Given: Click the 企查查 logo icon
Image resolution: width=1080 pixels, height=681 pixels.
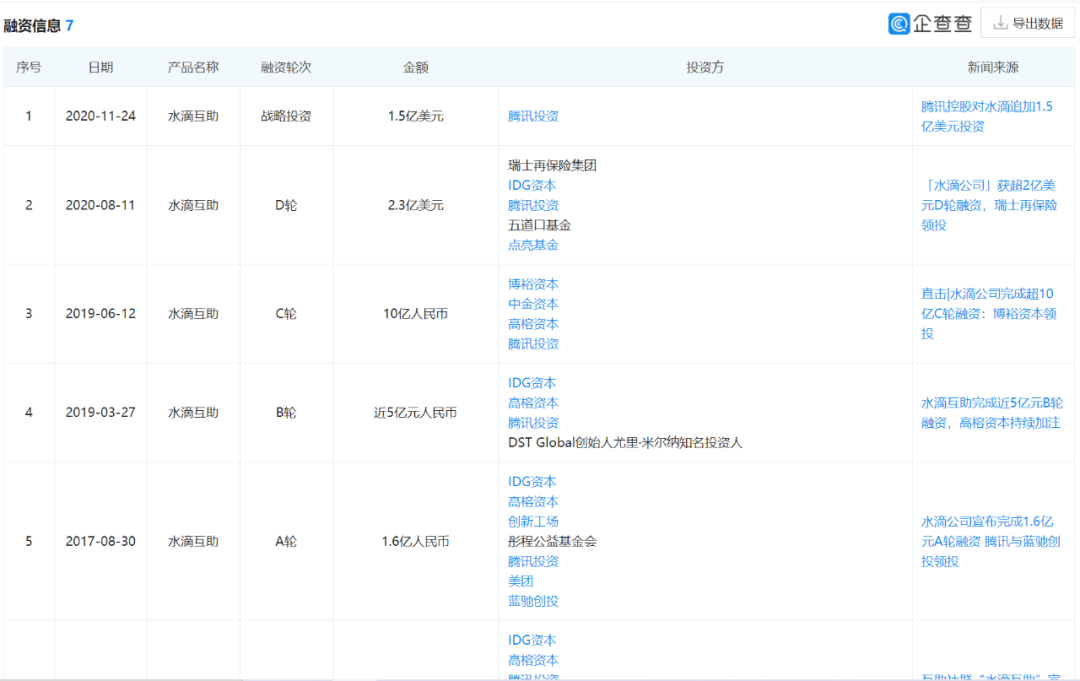Looking at the screenshot, I should coord(901,21).
